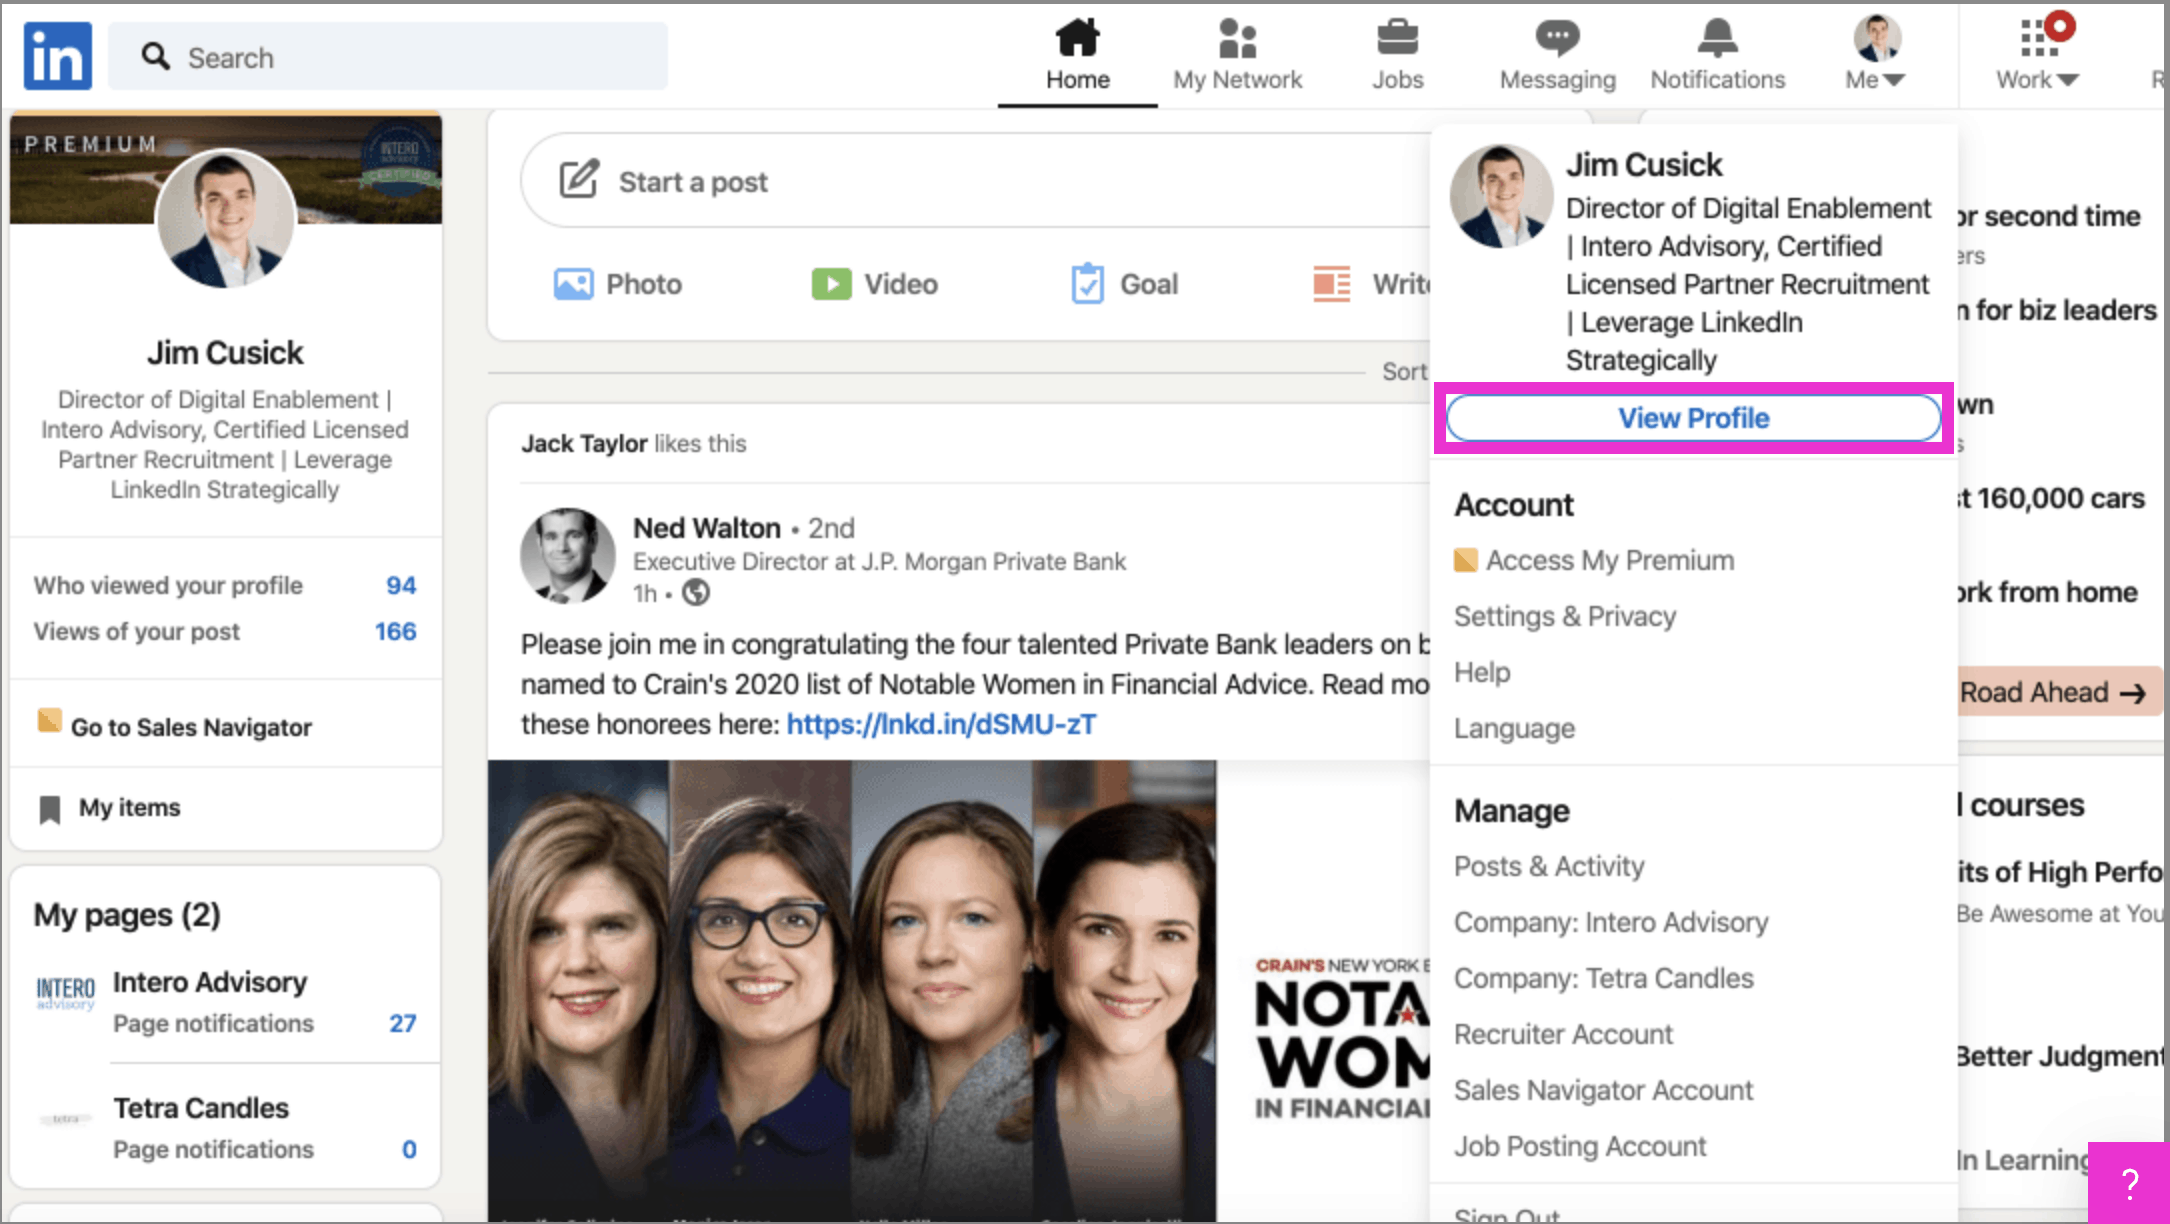Click Intero Advisory logo icon
This screenshot has height=1224, width=2170.
coord(65,993)
